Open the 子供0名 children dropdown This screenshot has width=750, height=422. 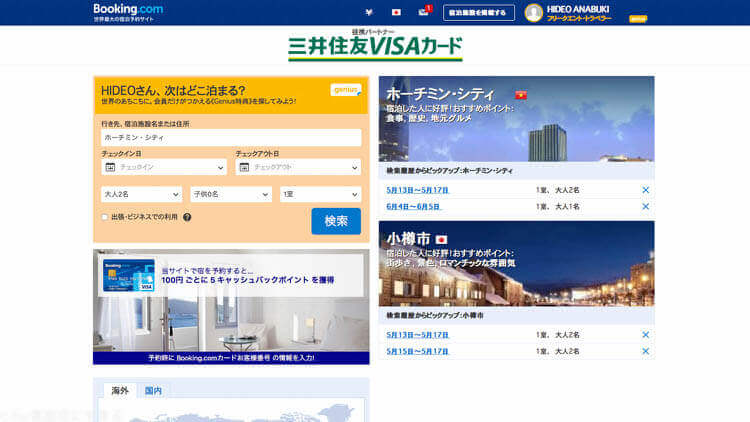[x=231, y=194]
